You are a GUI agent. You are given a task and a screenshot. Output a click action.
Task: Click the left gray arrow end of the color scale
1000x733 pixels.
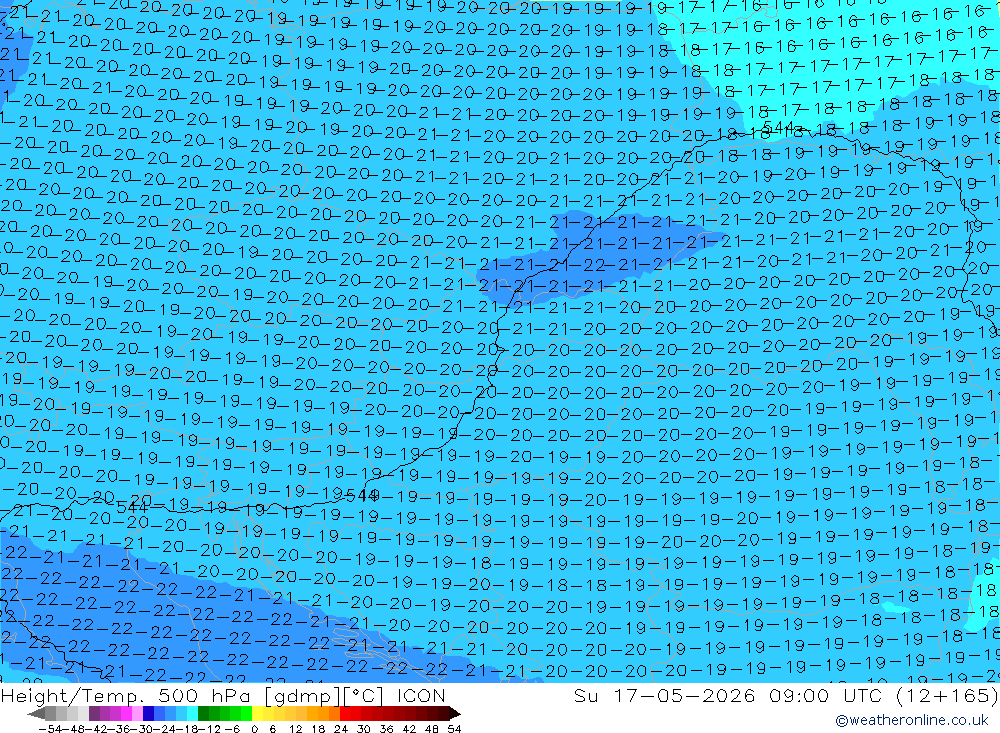[36, 713]
